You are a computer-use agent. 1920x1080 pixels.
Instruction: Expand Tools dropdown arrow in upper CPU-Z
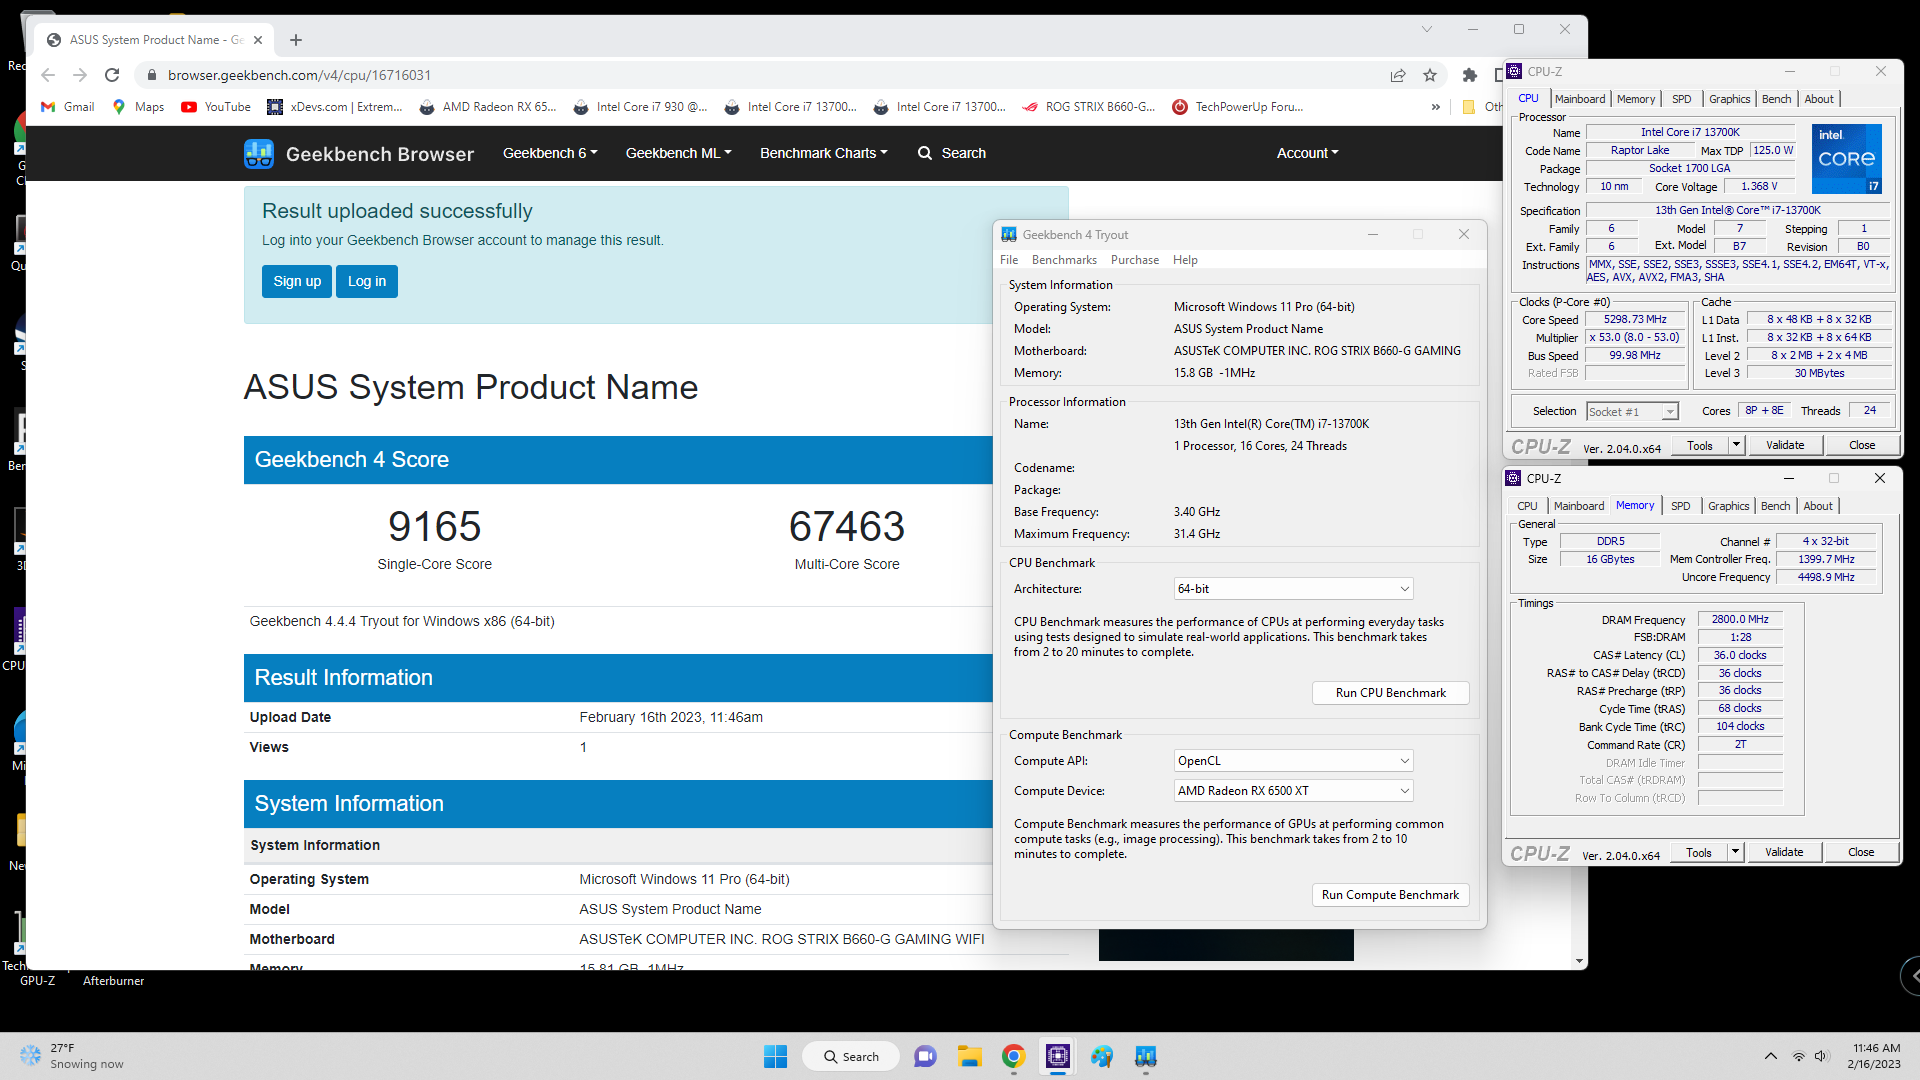point(1737,445)
